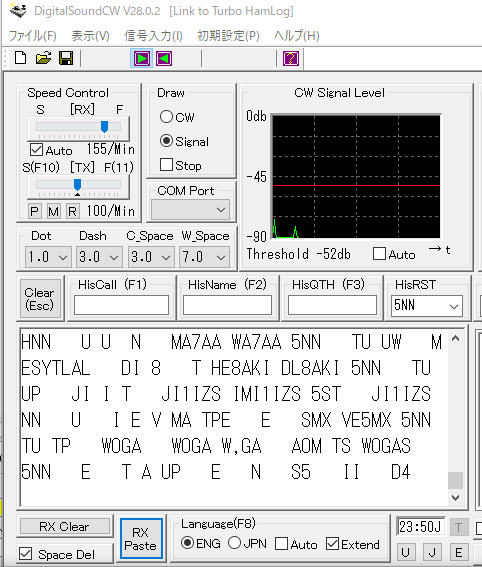The image size is (482, 567).
Task: Expand the COM Port dropdown
Action: (x=191, y=210)
